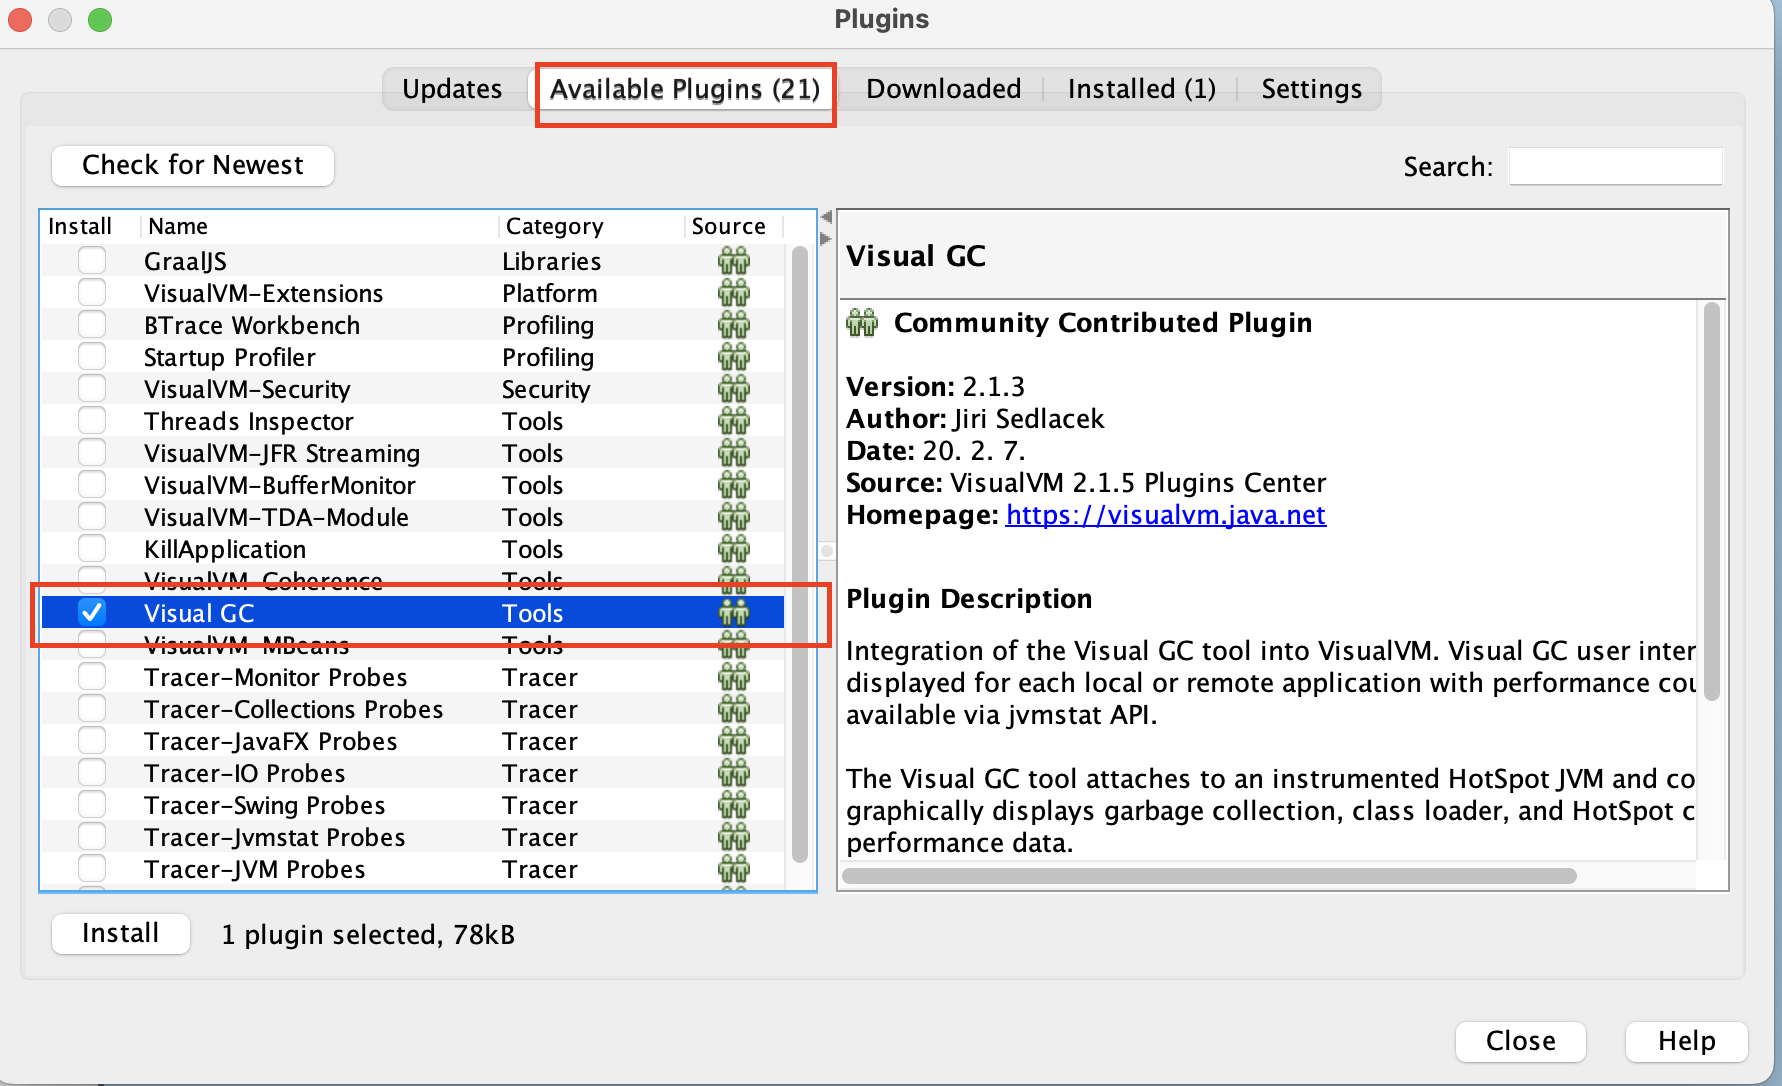Go to the Installed (1) tab
Image resolution: width=1782 pixels, height=1086 pixels.
[x=1141, y=89]
